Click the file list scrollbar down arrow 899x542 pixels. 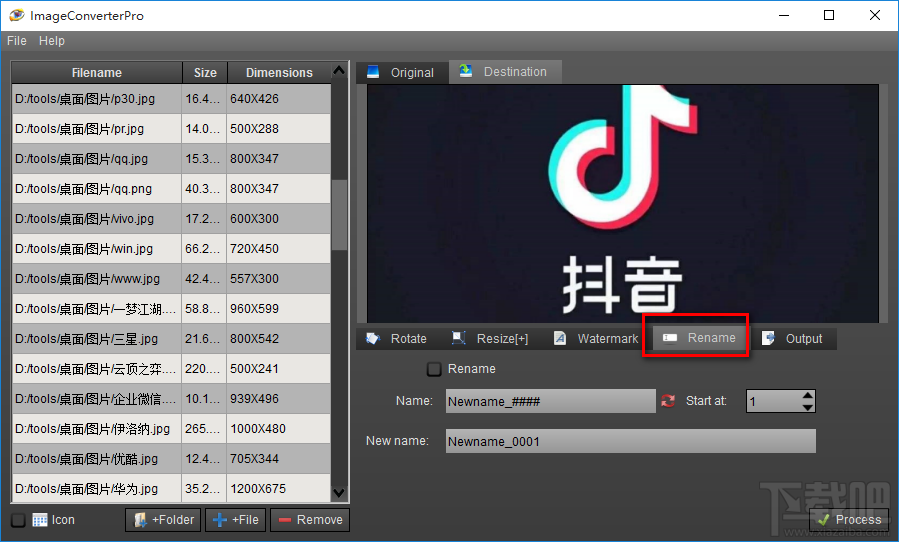339,493
